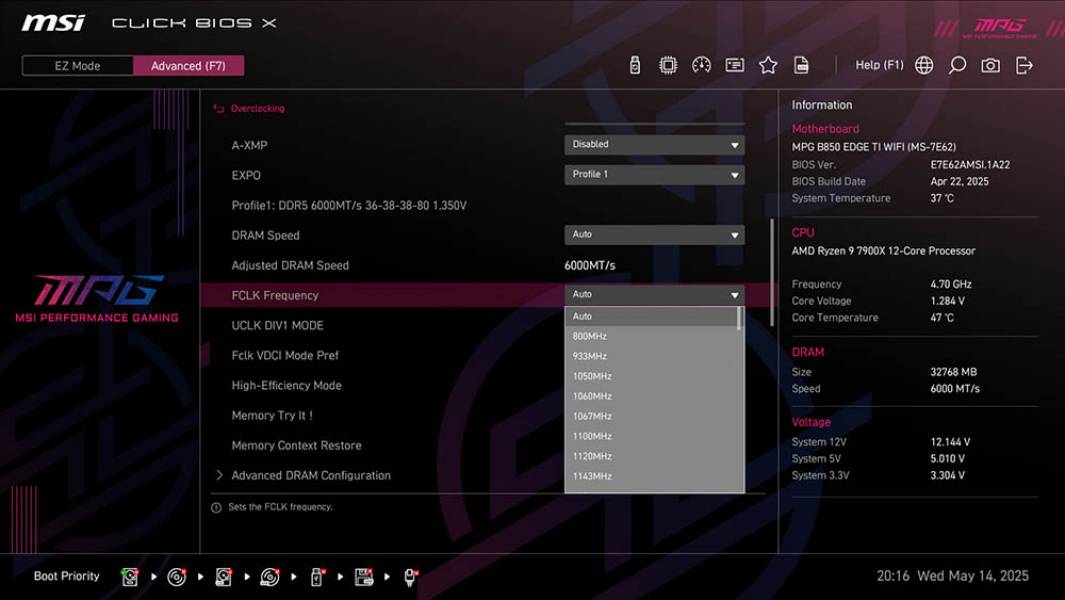Open DRAM Speed dropdown
The height and width of the screenshot is (600, 1065).
[654, 234]
